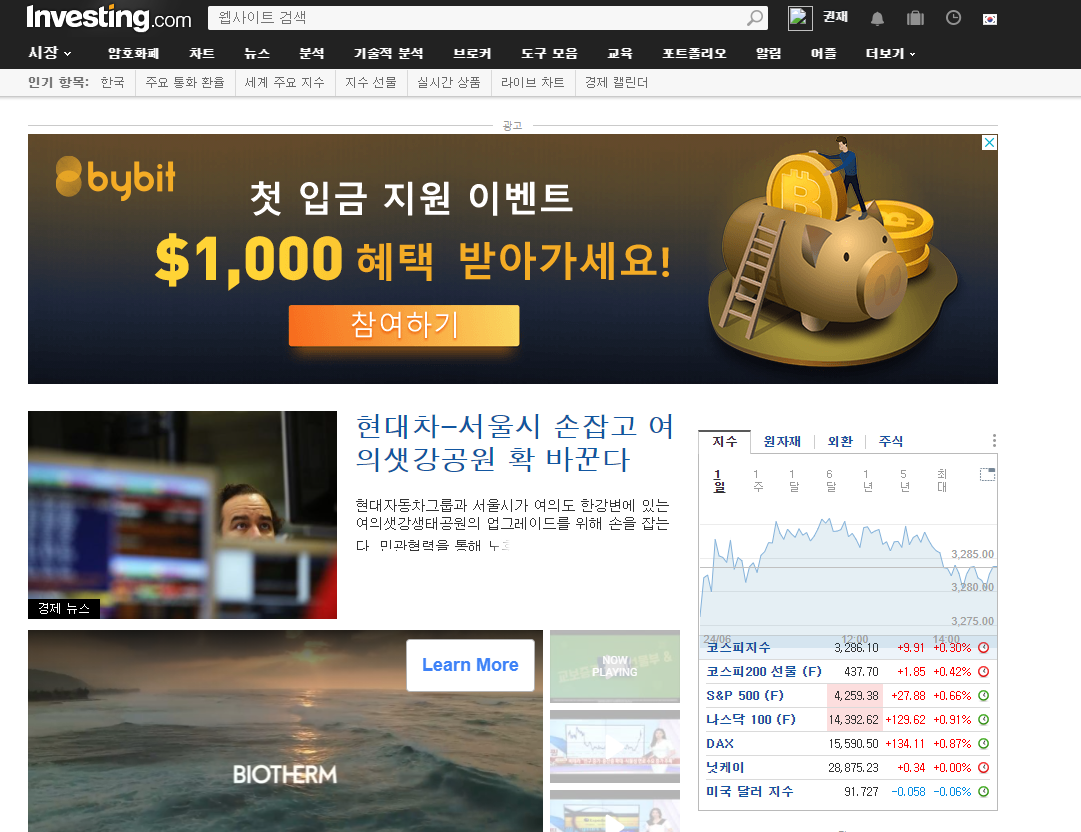Screen dimensions: 1081x832
Task: Click the 참여하기 button in Bybit ad
Action: point(404,325)
